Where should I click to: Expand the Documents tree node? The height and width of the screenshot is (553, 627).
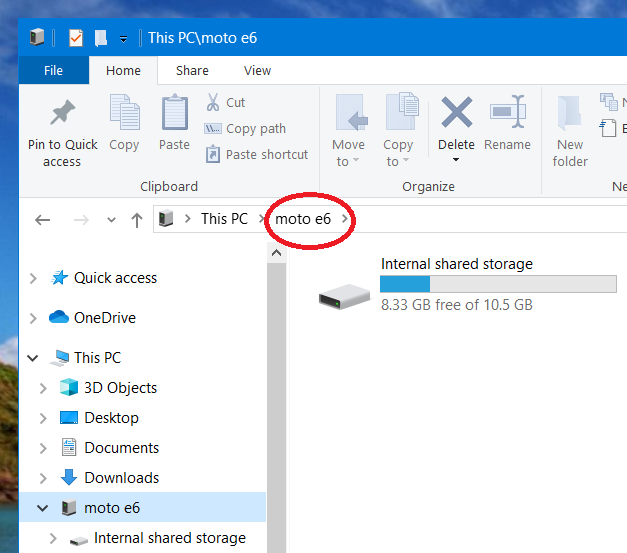pos(43,448)
